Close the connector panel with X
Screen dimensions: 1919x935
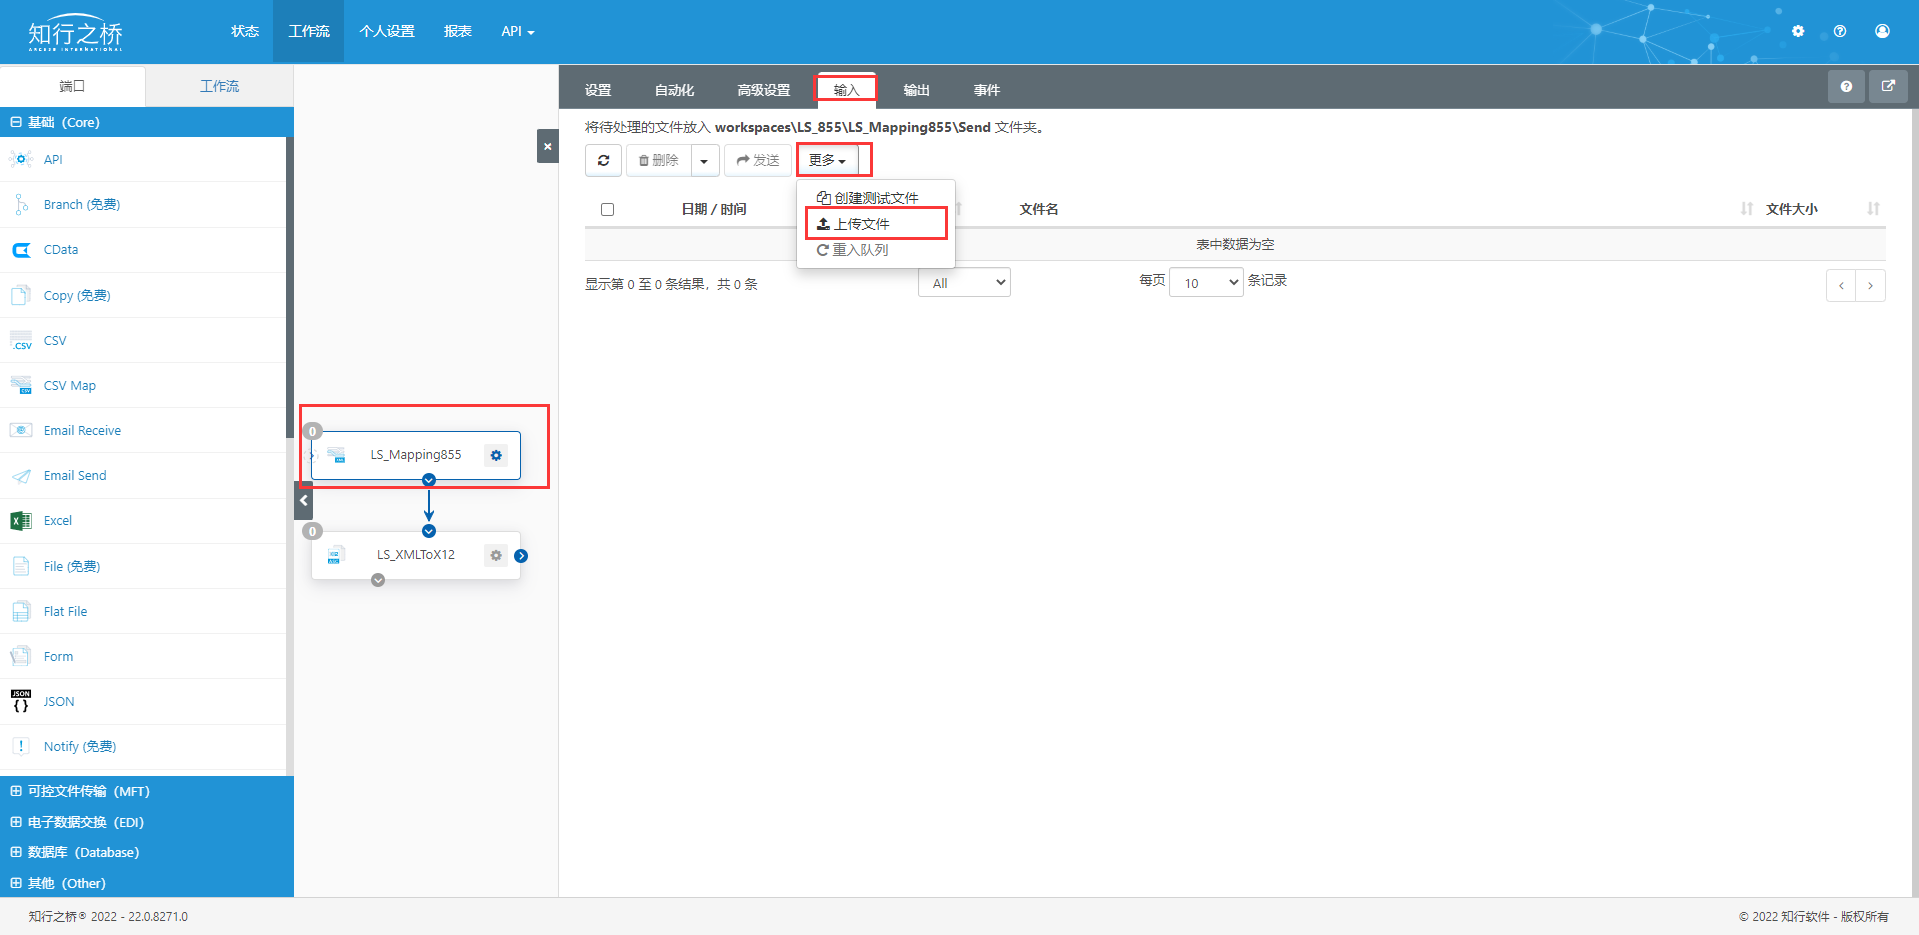pos(547,146)
